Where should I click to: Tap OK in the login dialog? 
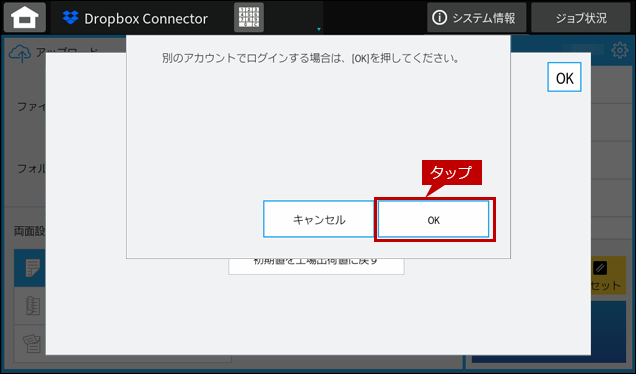[x=433, y=219]
